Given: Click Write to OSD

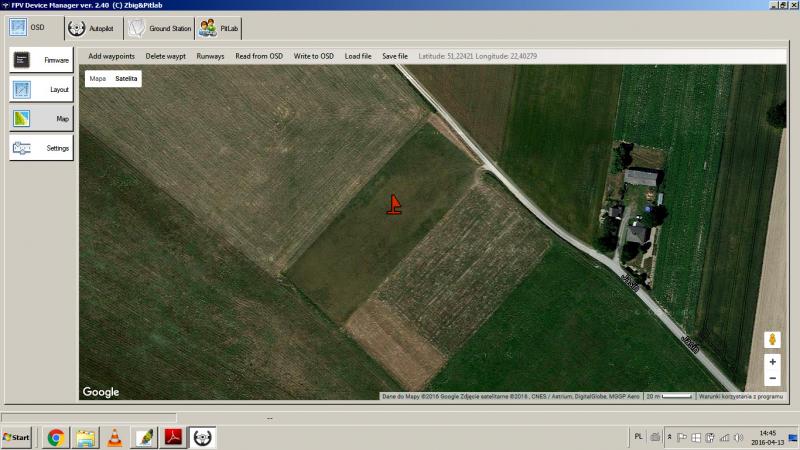Looking at the screenshot, I should click(314, 56).
